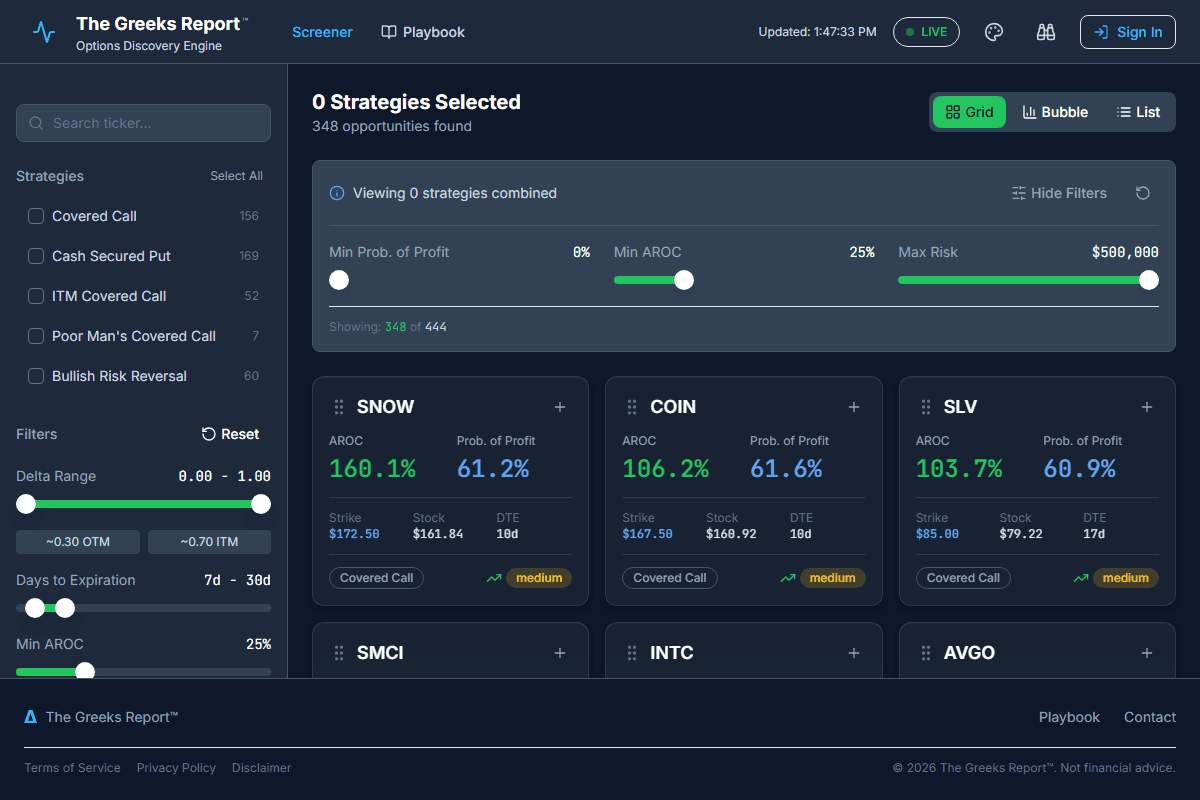Click the binoculars watchlist icon
The image size is (1200, 800).
[1045, 31]
